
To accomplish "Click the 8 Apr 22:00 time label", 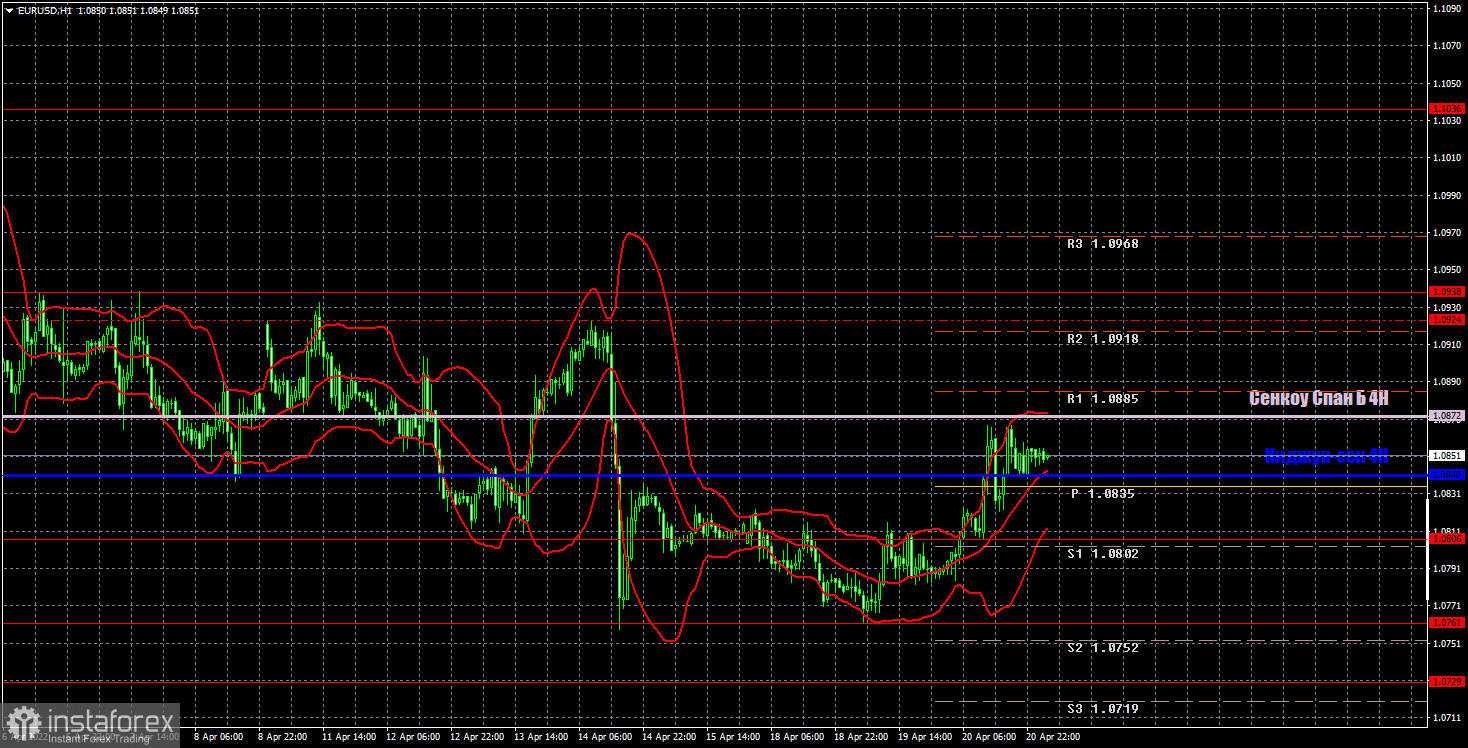I will point(282,736).
